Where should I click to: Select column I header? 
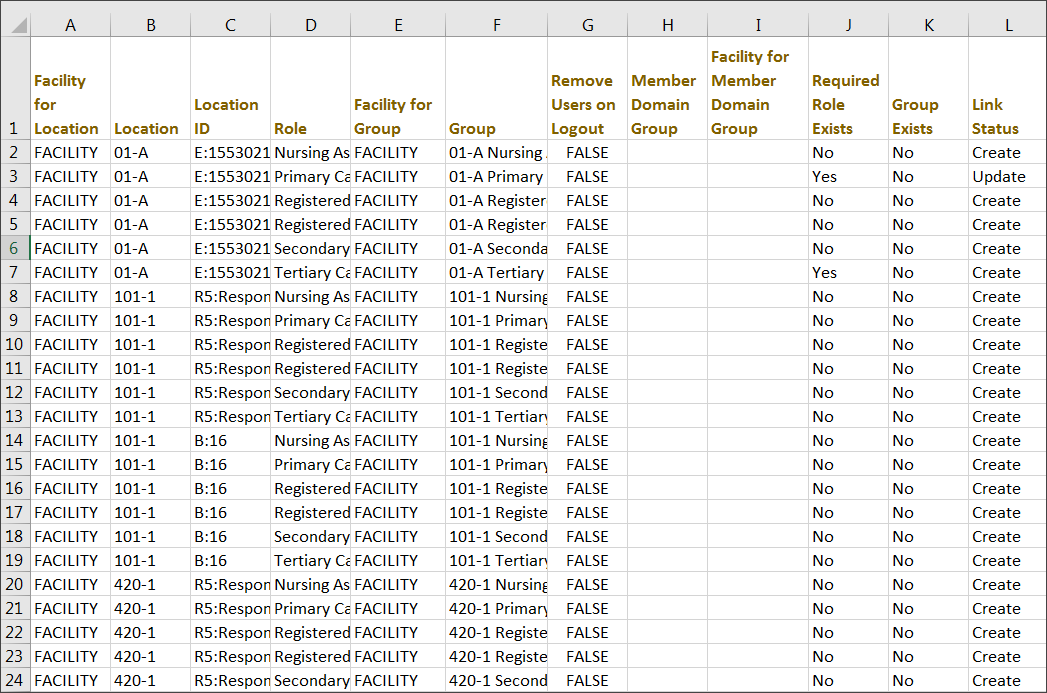(x=758, y=25)
